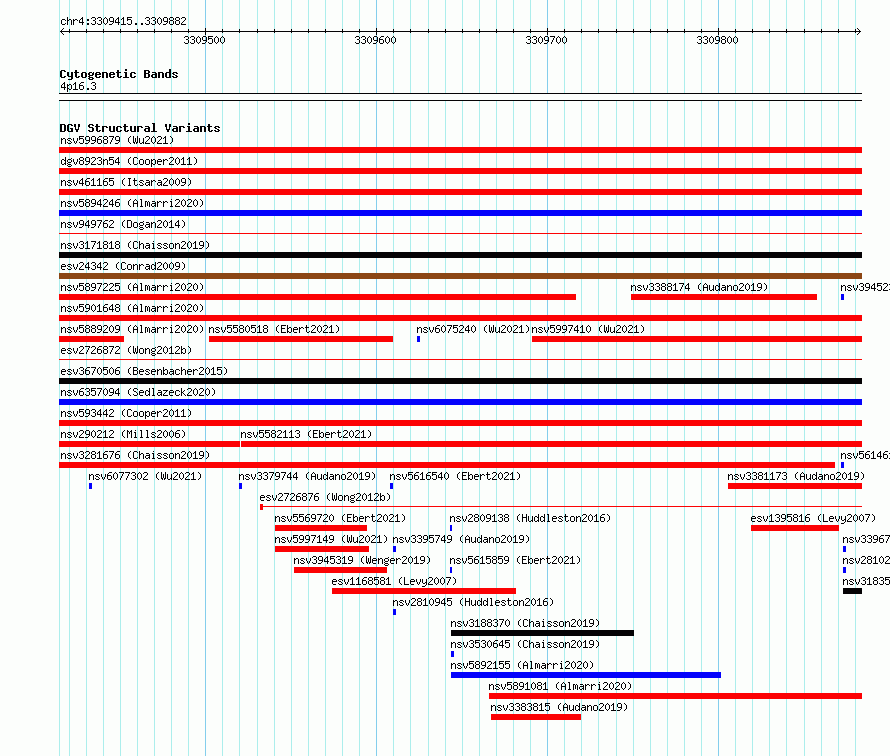Click nsv3395749 (Audano2019) label

[461, 539]
